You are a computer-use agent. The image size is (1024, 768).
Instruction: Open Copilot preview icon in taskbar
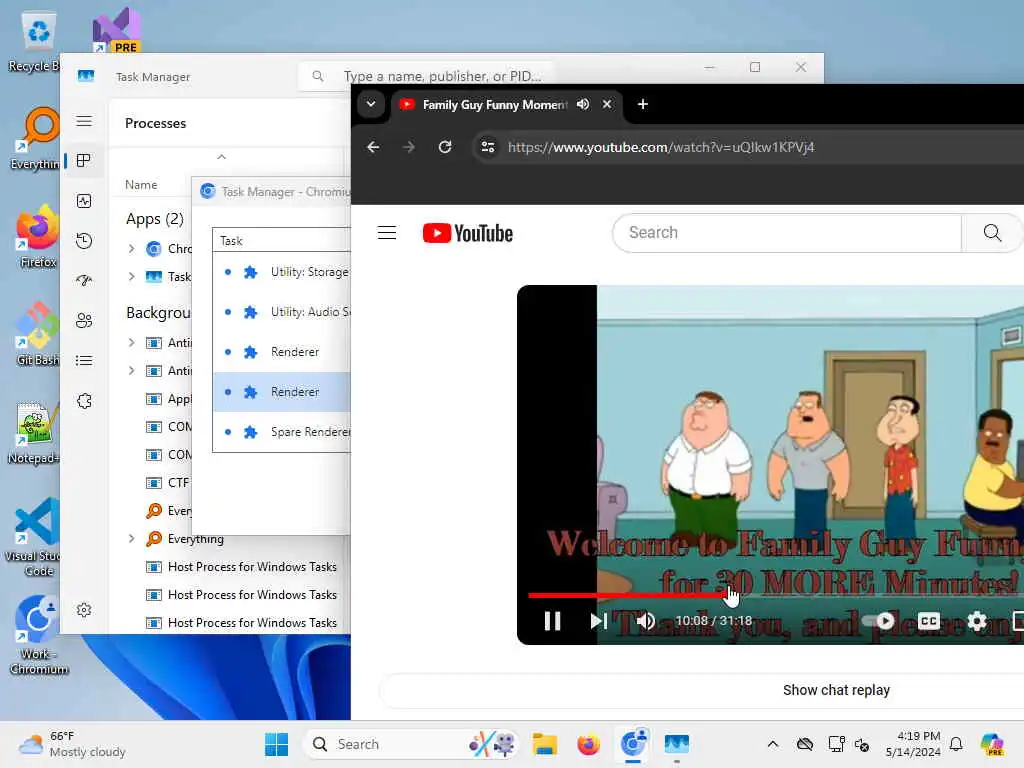pos(992,744)
